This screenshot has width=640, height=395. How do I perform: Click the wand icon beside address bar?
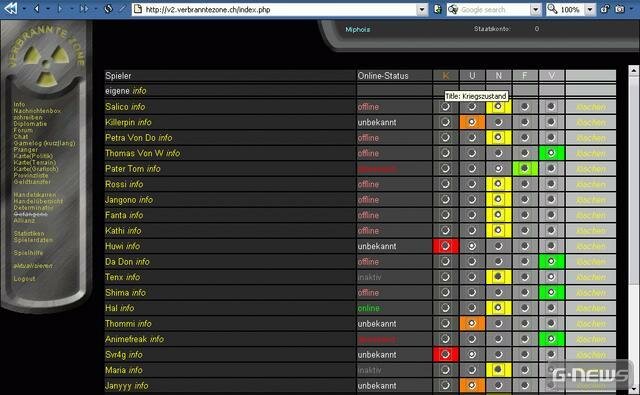click(x=122, y=9)
